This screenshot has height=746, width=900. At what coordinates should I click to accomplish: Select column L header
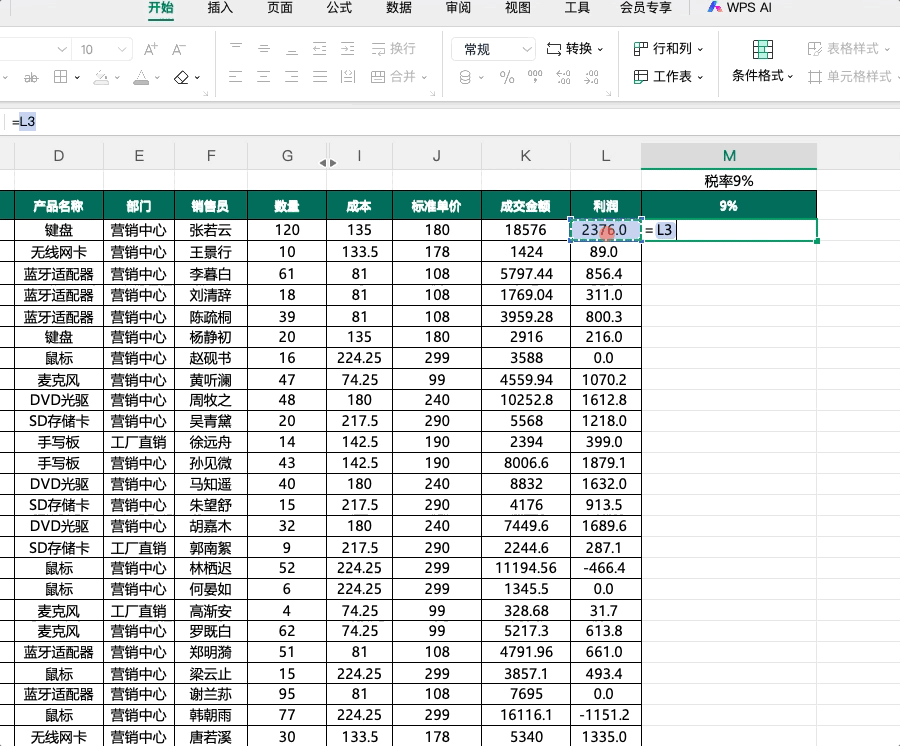[x=606, y=156]
